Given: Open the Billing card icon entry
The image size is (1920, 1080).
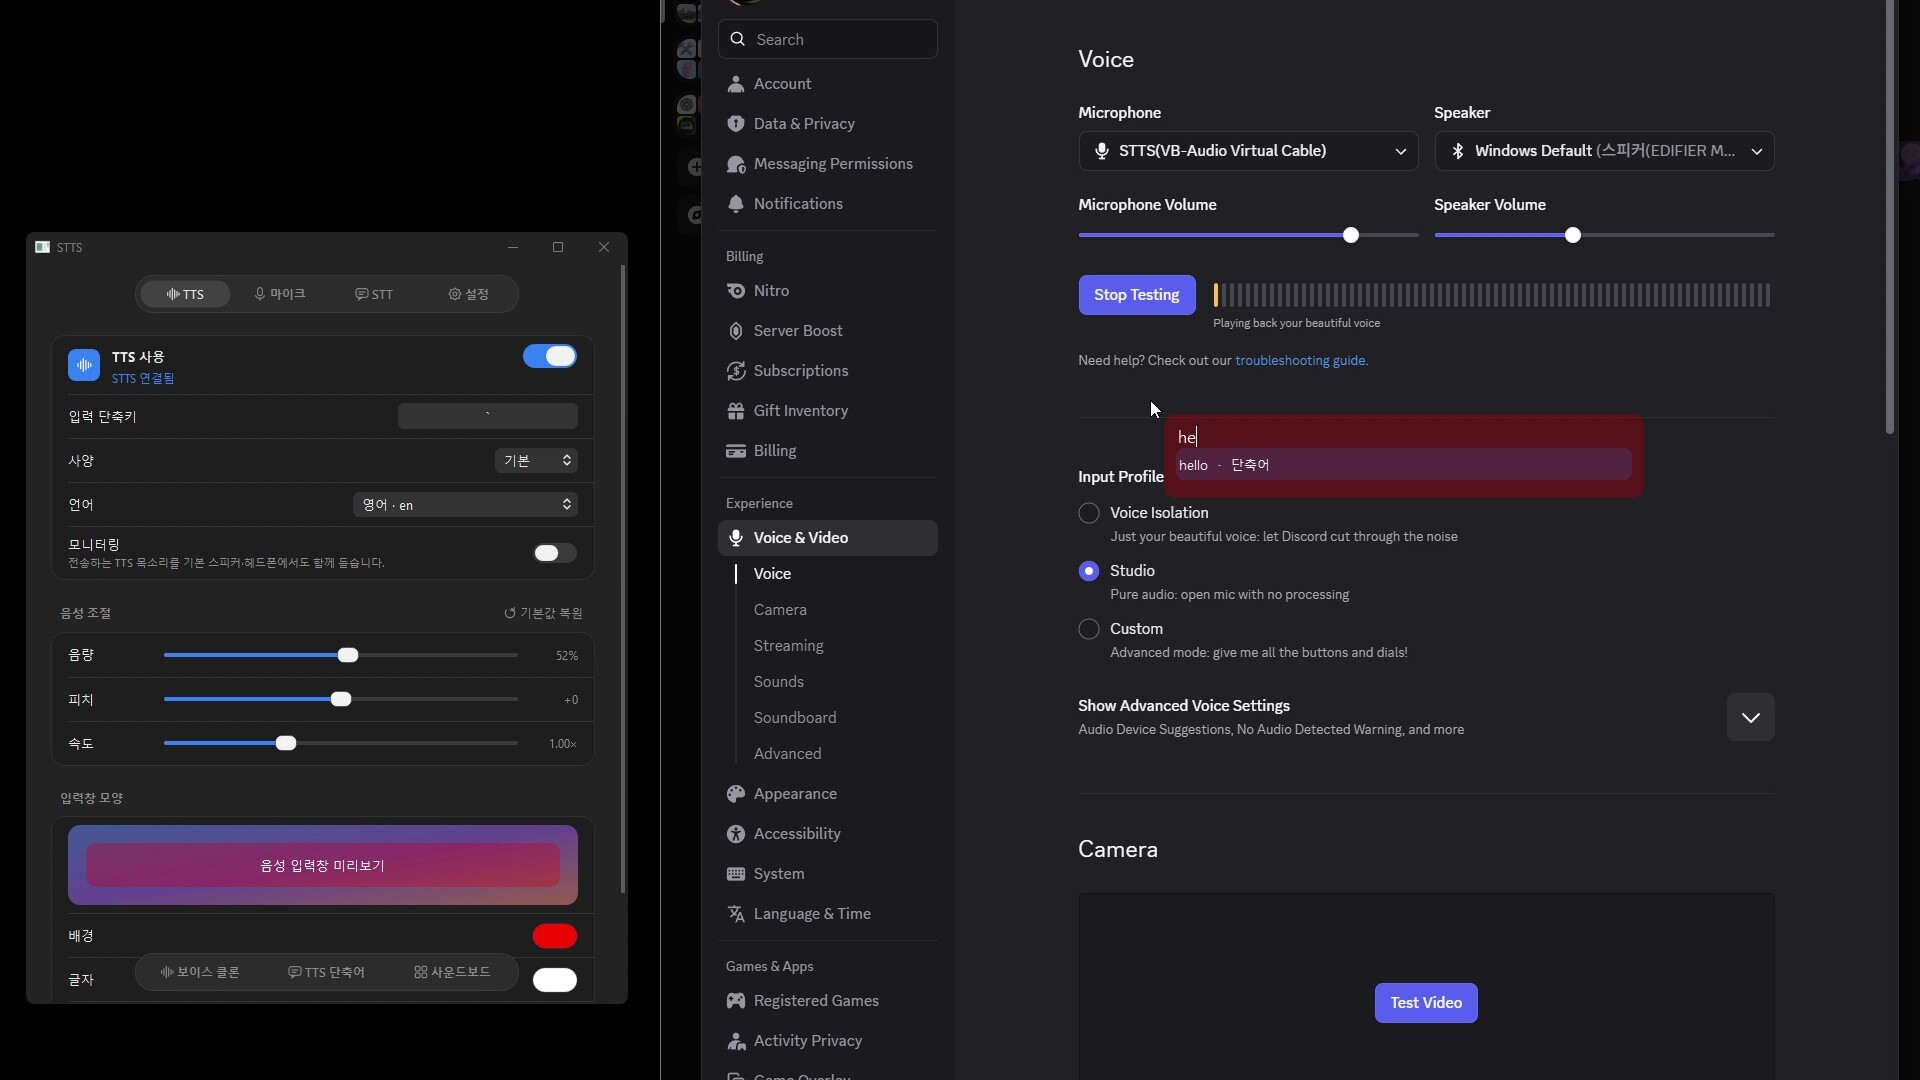Looking at the screenshot, I should coord(736,451).
